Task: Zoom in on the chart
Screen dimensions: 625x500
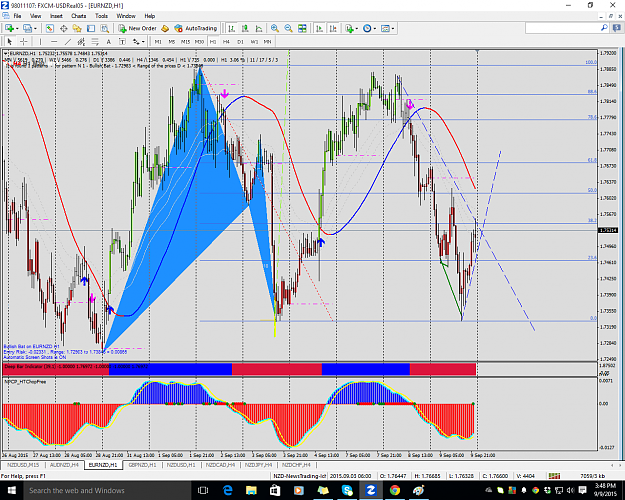Action: [x=275, y=28]
